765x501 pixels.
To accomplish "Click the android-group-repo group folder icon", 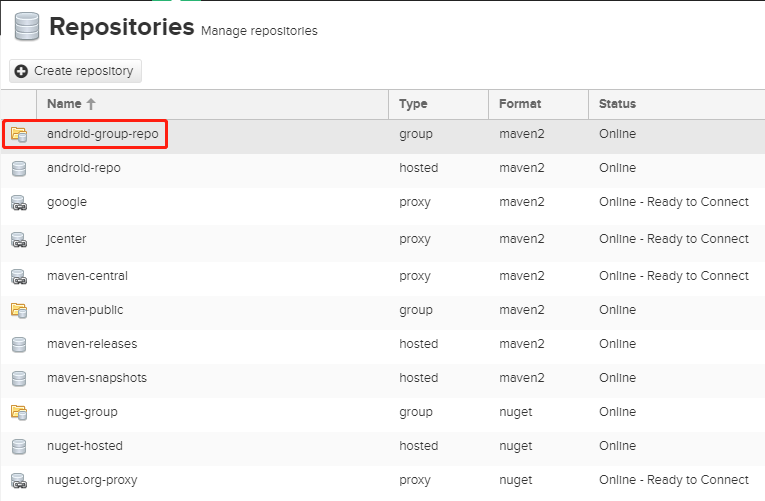I will pyautogui.click(x=19, y=134).
